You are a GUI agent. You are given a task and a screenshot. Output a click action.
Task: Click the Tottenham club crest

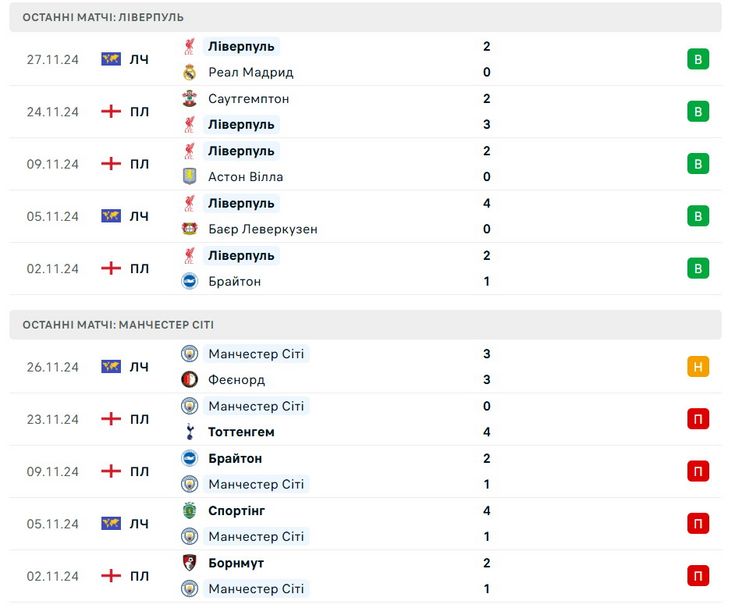coord(189,432)
